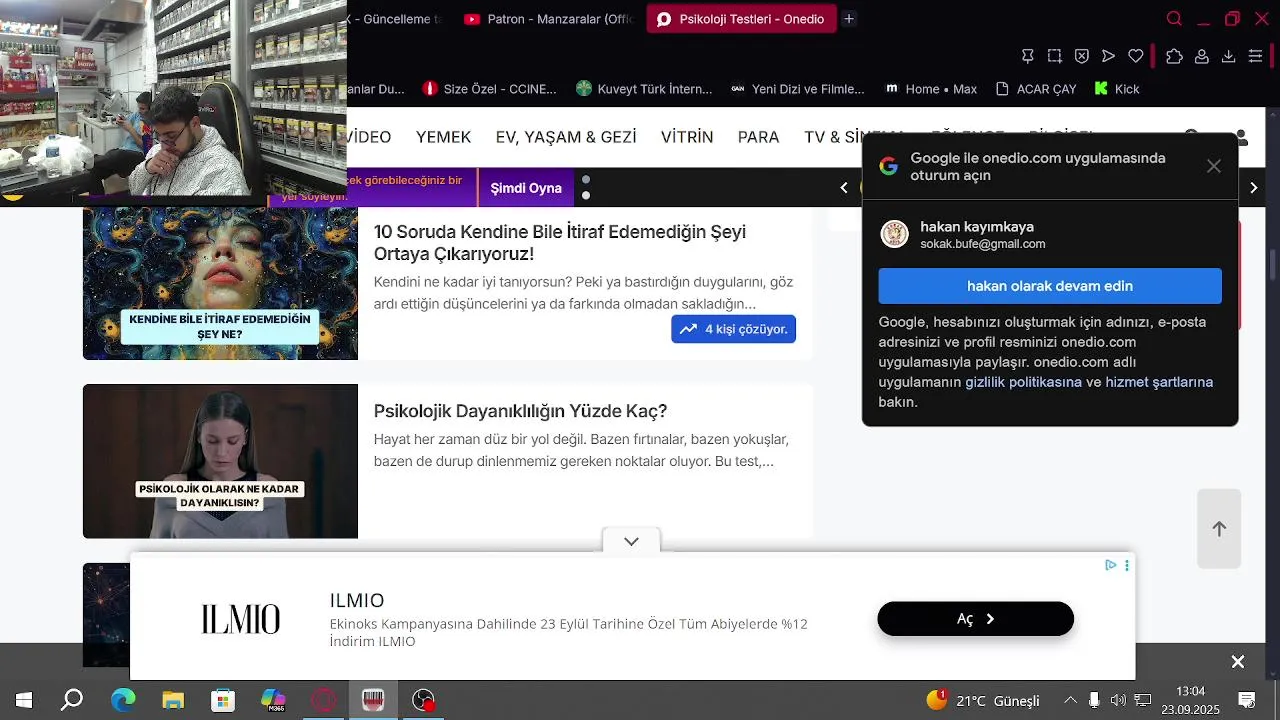This screenshot has width=1280, height=720.
Task: Open the easy setup sliders icon
Action: click(1255, 56)
